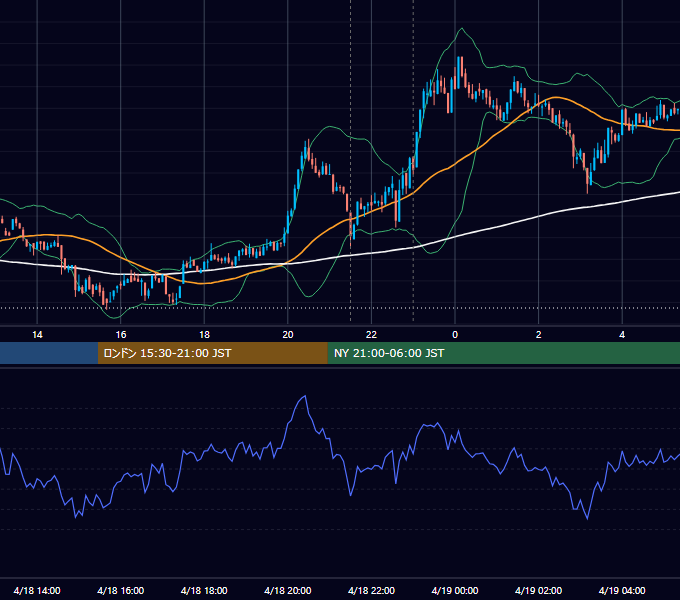Screen dimensions: 680x600
Task: Click the 4/18 18:00 date label
Action: 204,590
